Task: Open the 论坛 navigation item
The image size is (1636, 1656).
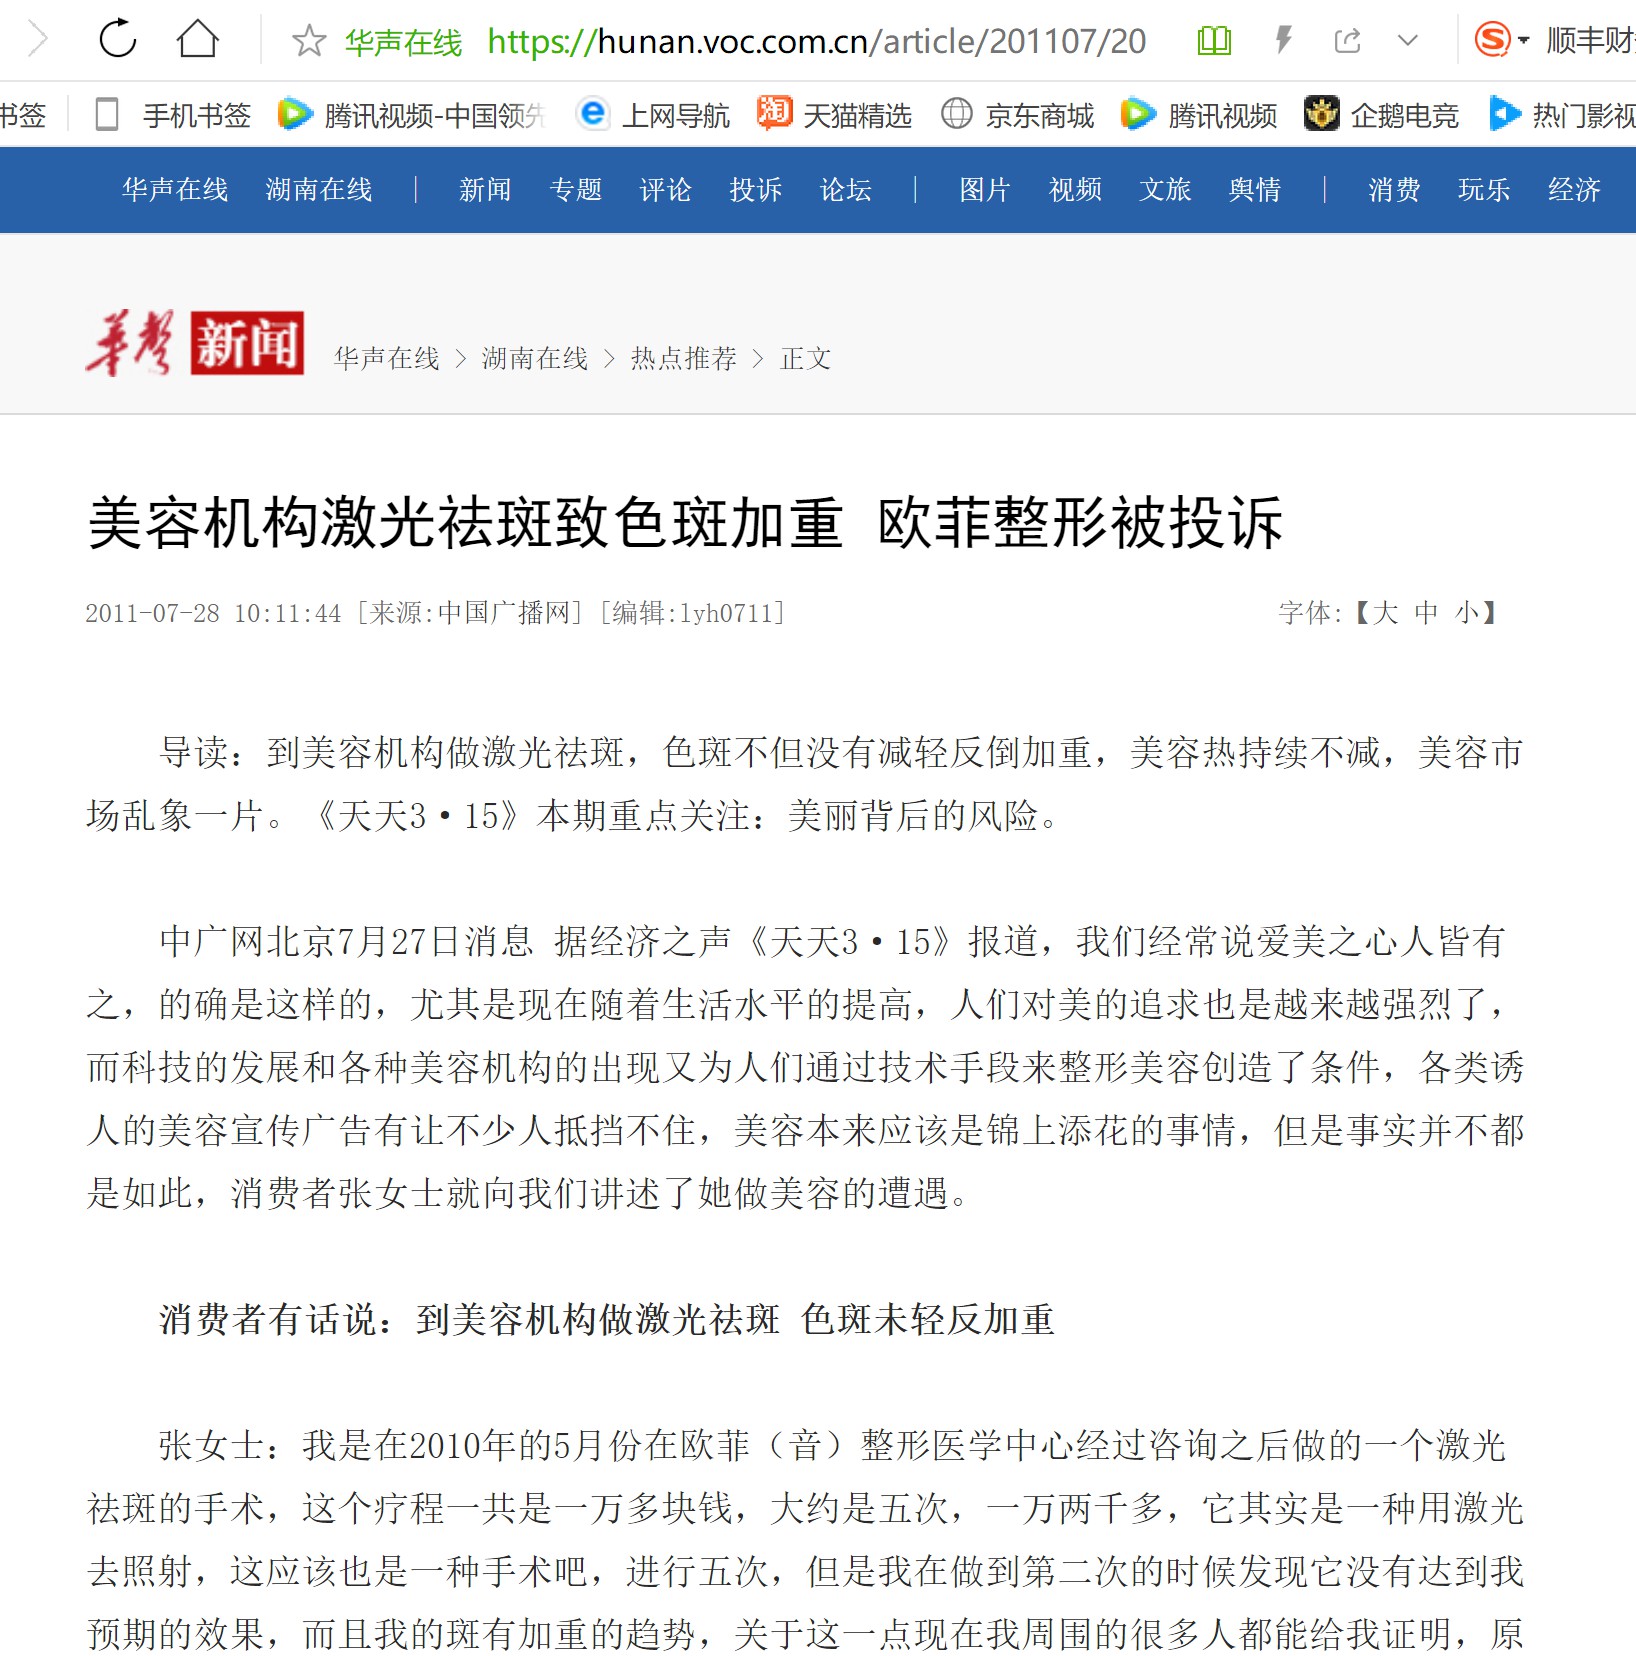Action: [x=845, y=189]
